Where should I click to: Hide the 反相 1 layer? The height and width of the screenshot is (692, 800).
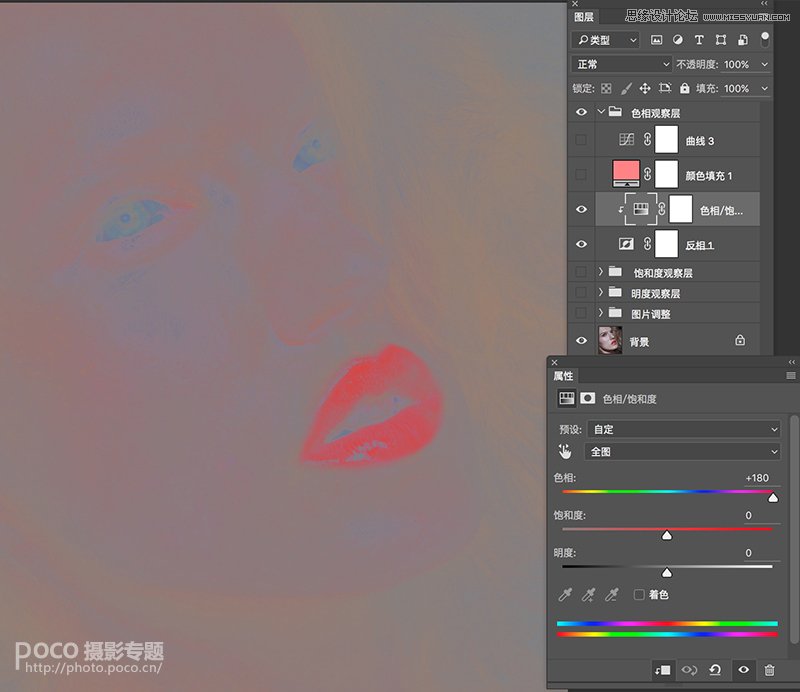tap(581, 244)
